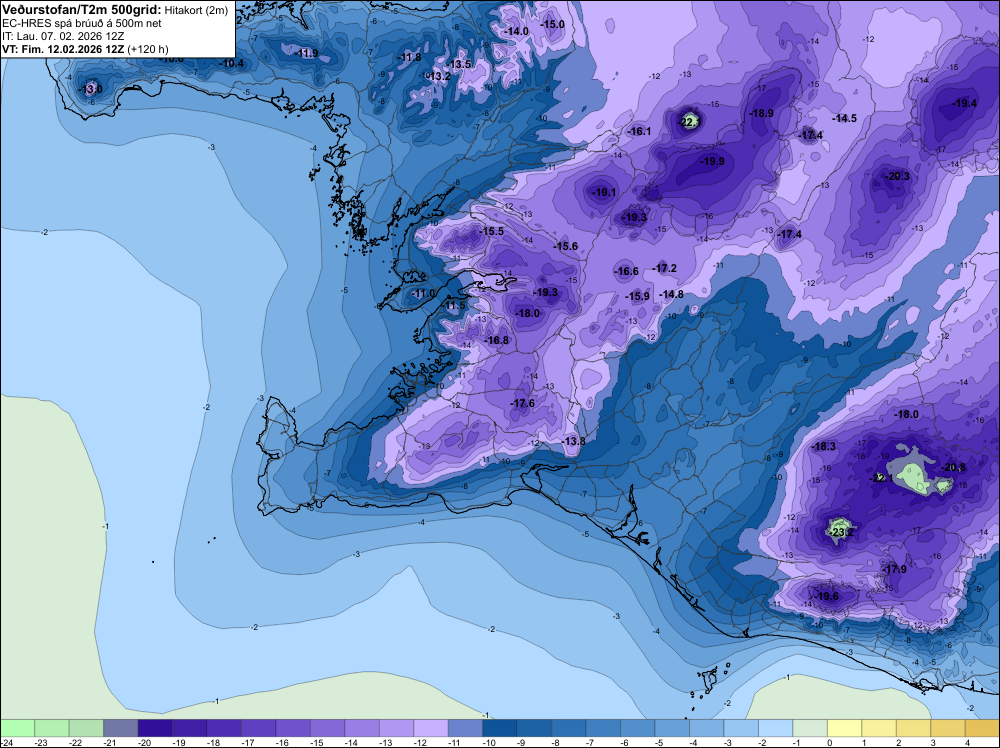The height and width of the screenshot is (748, 1000).
Task: Click the 'EC-HRES spá brúuð á 500m net' line
Action: pyautogui.click(x=82, y=23)
